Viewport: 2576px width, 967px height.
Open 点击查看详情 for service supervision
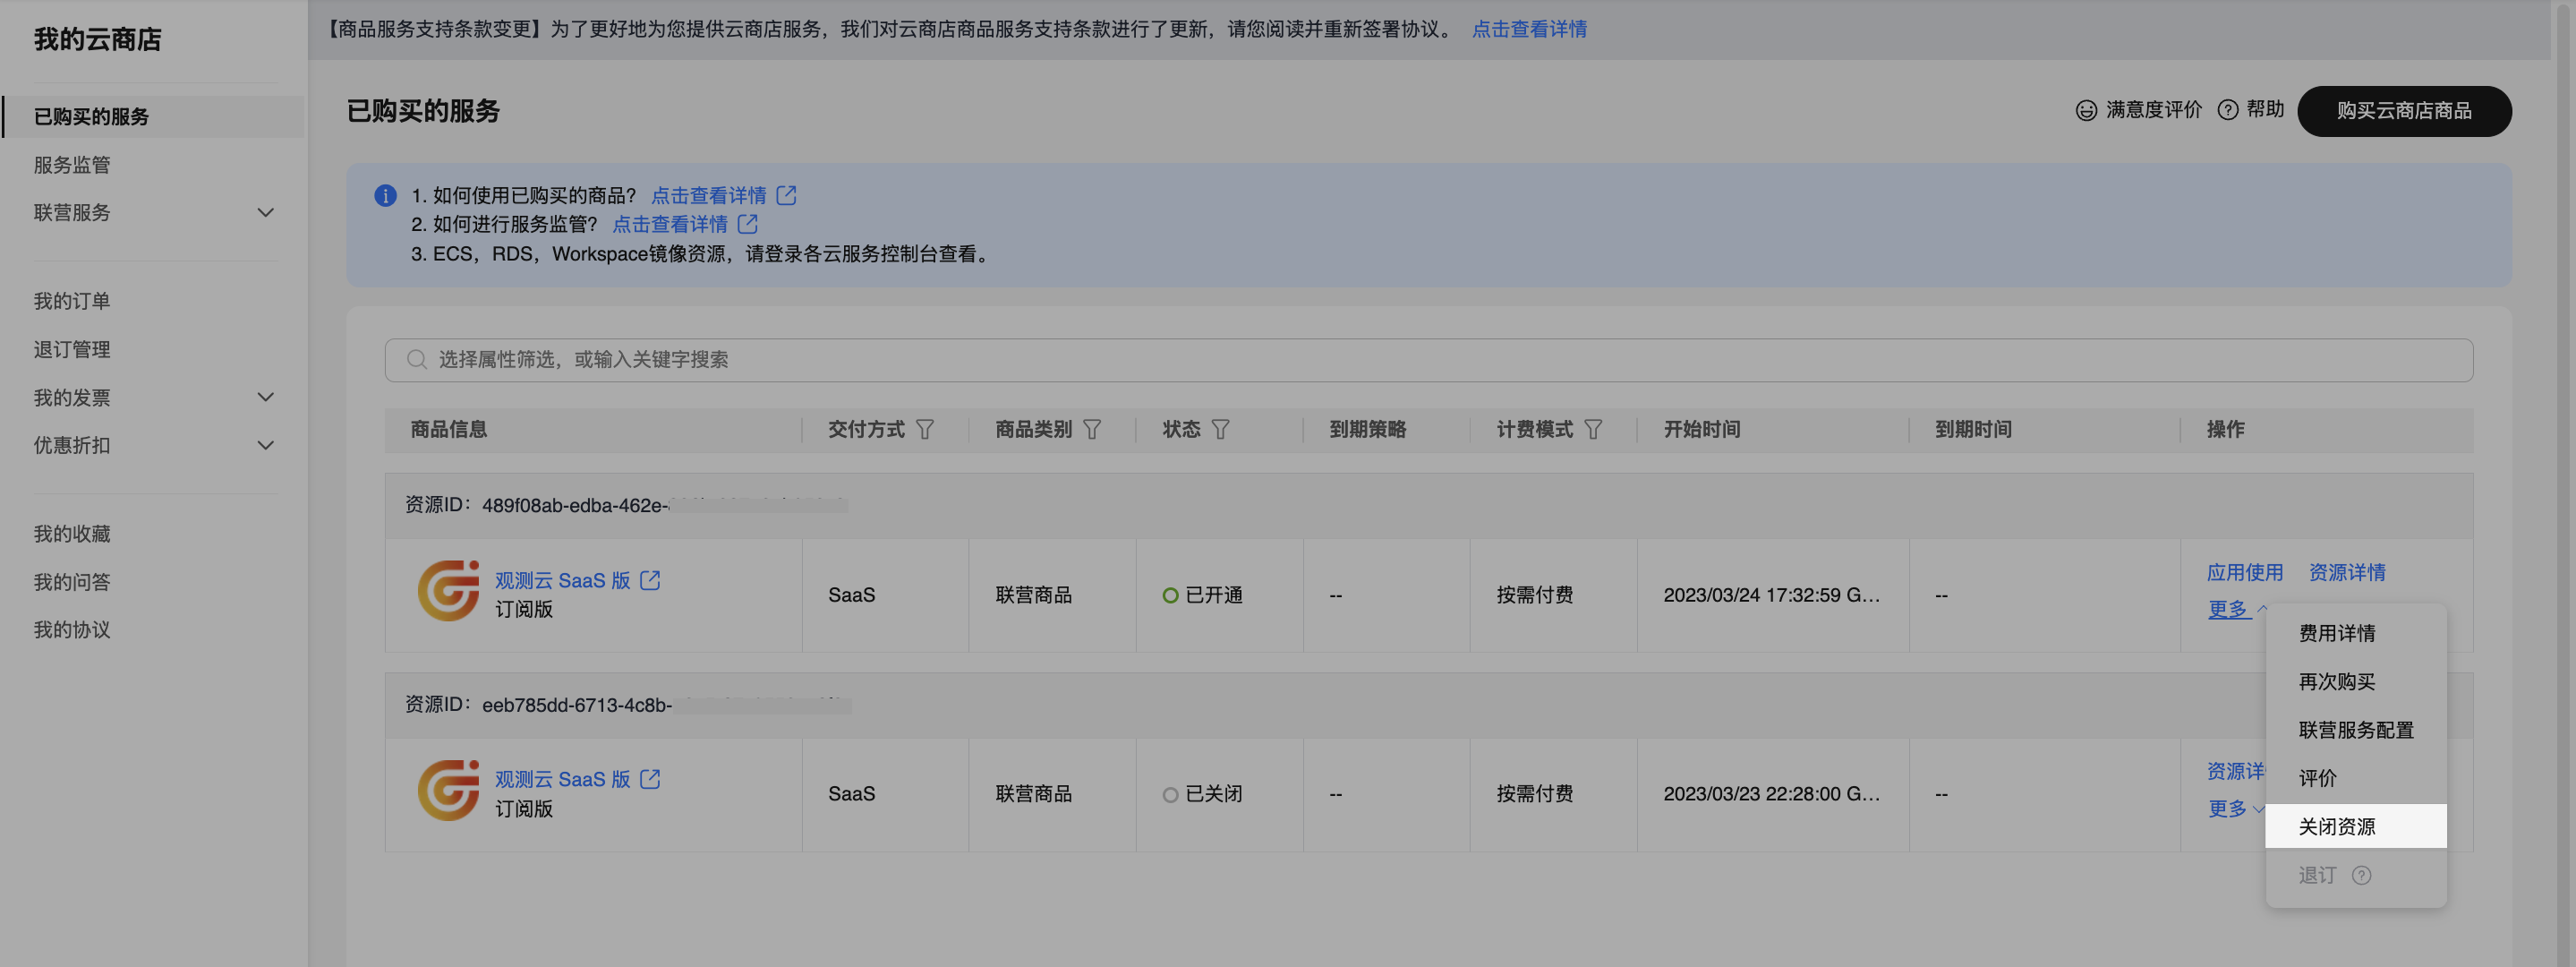[669, 224]
